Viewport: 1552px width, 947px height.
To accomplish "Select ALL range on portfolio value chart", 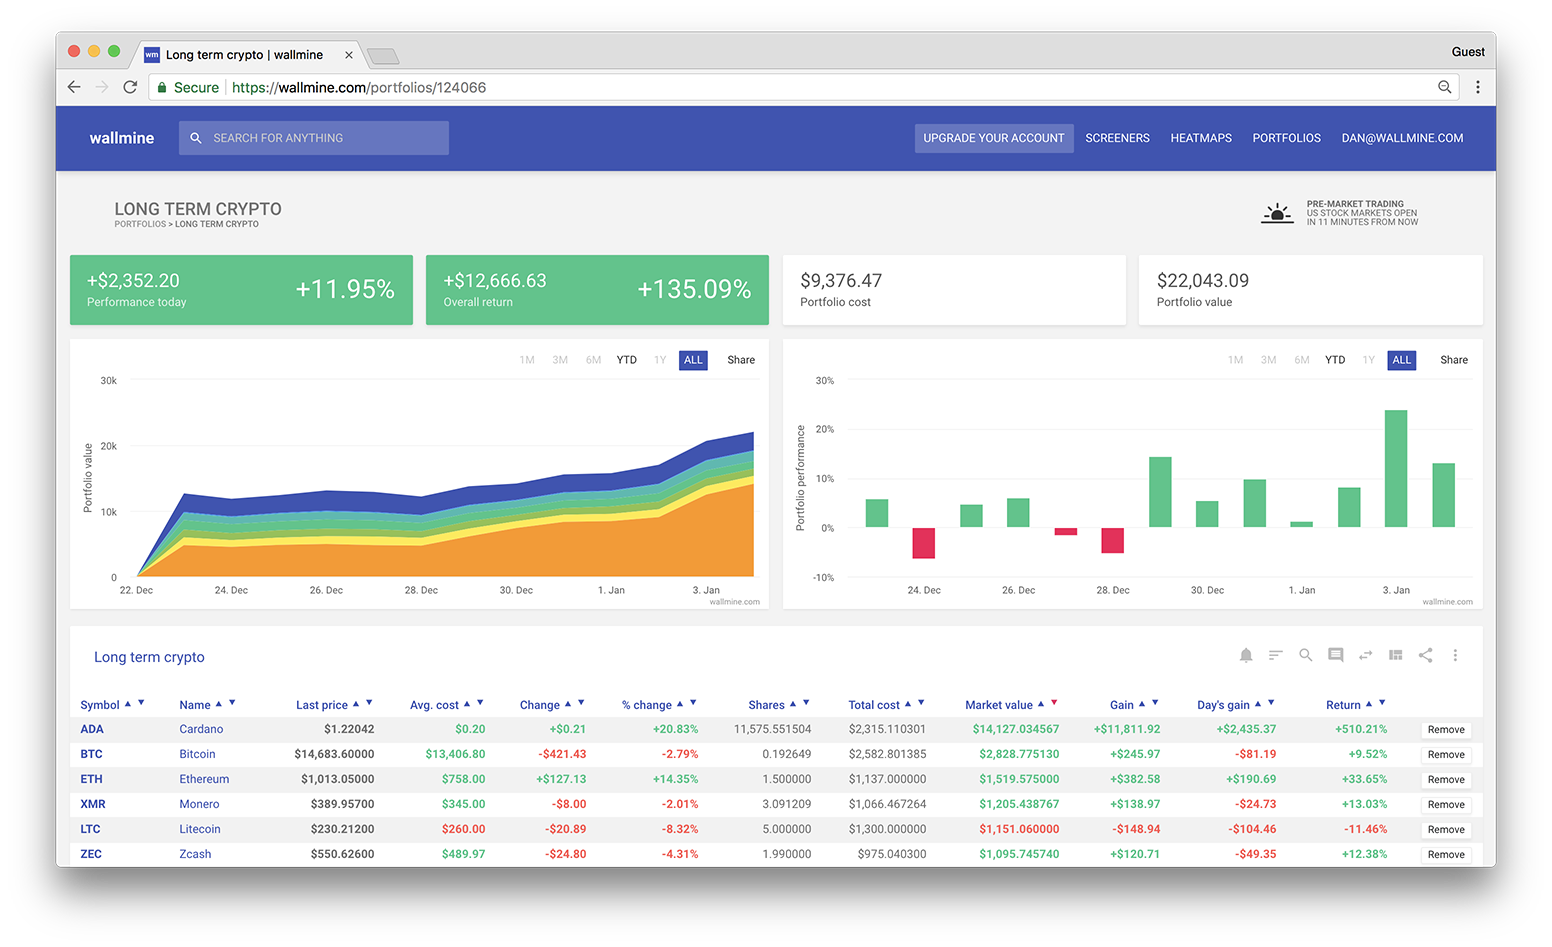I will [693, 360].
